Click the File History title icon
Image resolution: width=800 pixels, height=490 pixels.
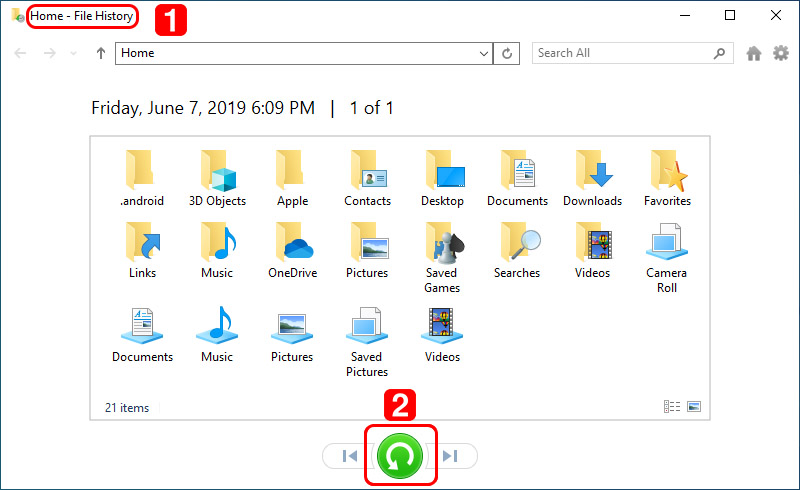[x=17, y=15]
